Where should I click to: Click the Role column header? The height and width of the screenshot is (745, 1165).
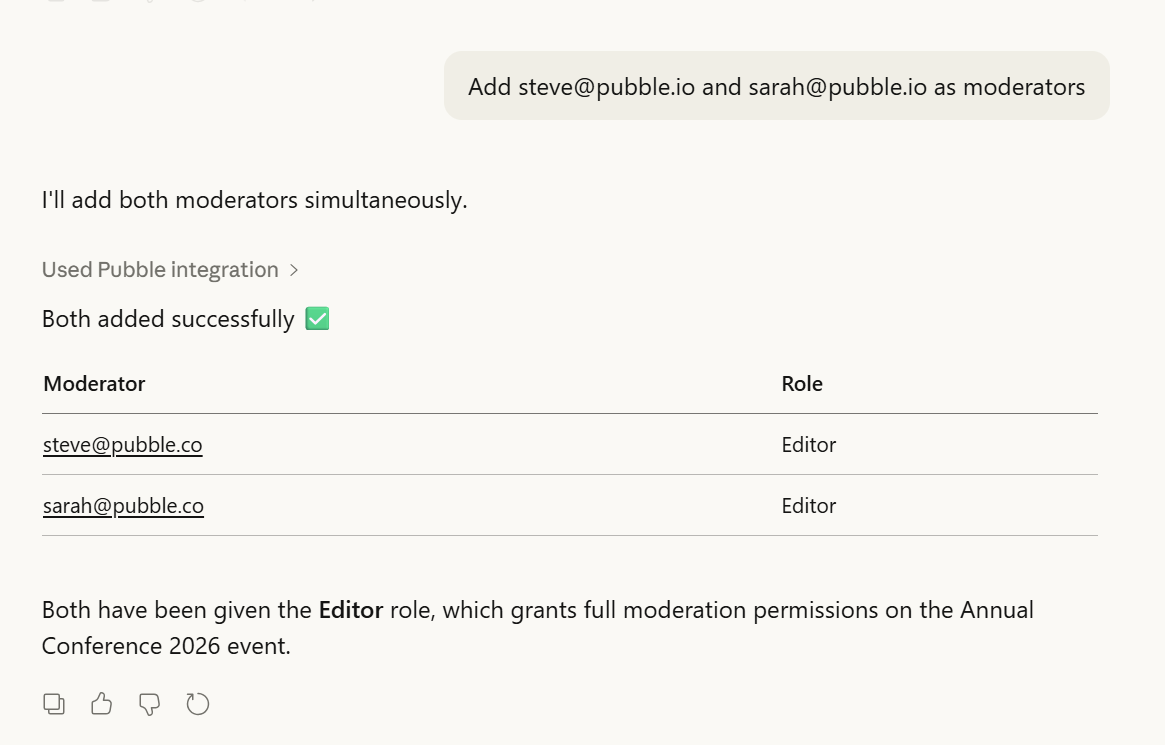tap(802, 384)
